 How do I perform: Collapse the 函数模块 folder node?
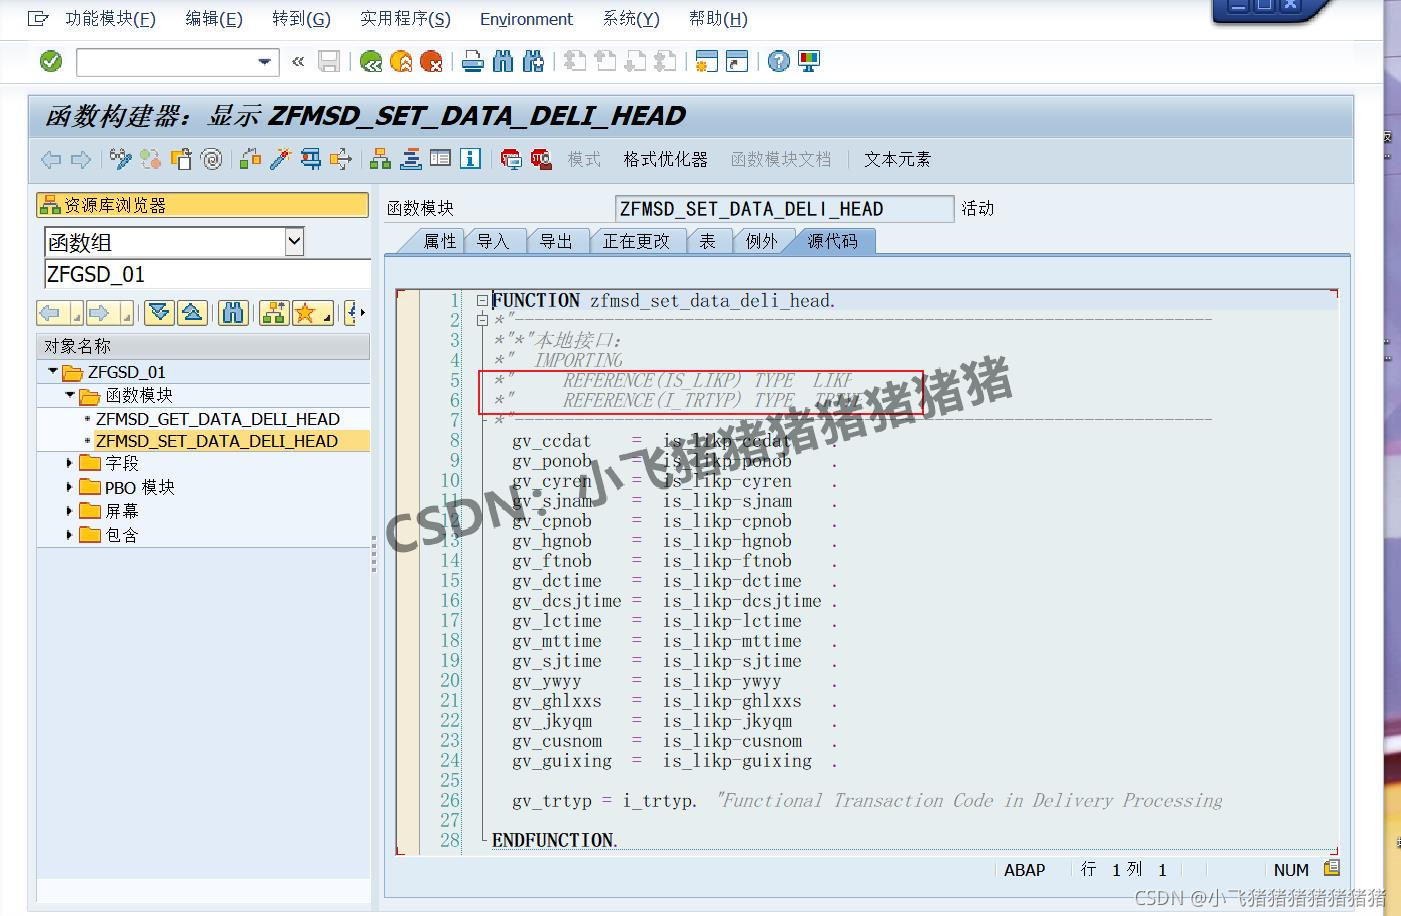(70, 395)
